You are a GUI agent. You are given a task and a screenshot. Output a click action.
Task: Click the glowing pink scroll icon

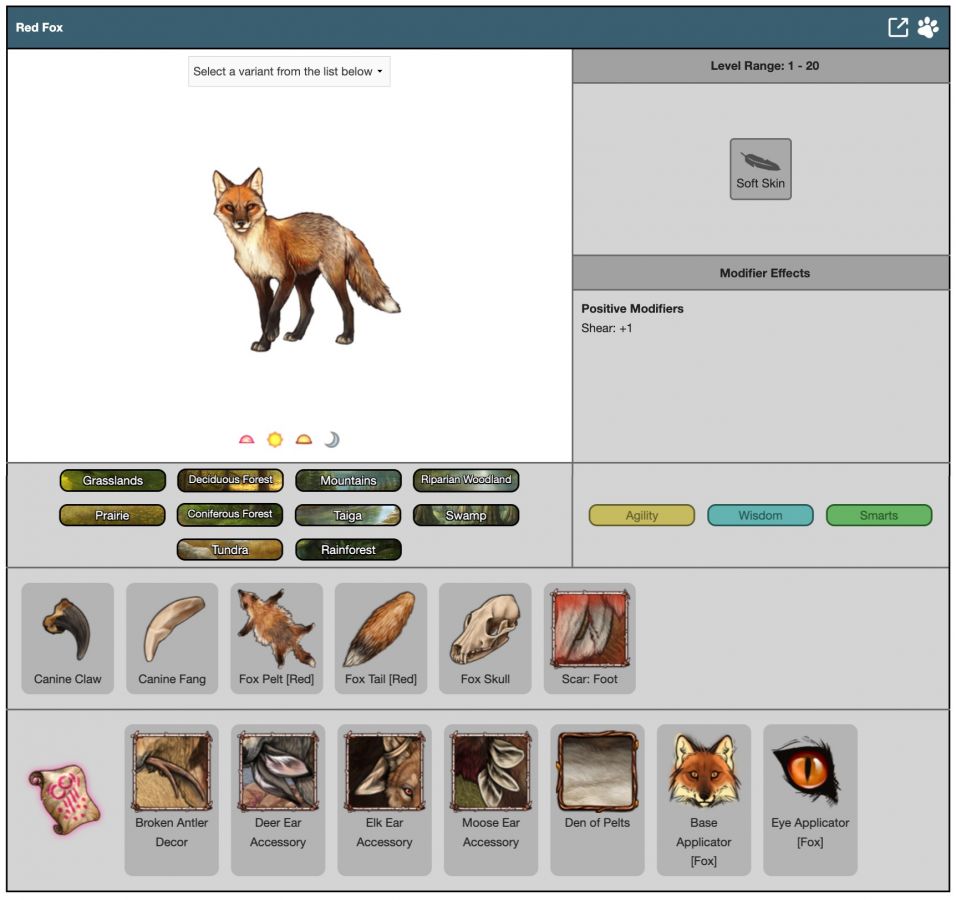click(63, 801)
